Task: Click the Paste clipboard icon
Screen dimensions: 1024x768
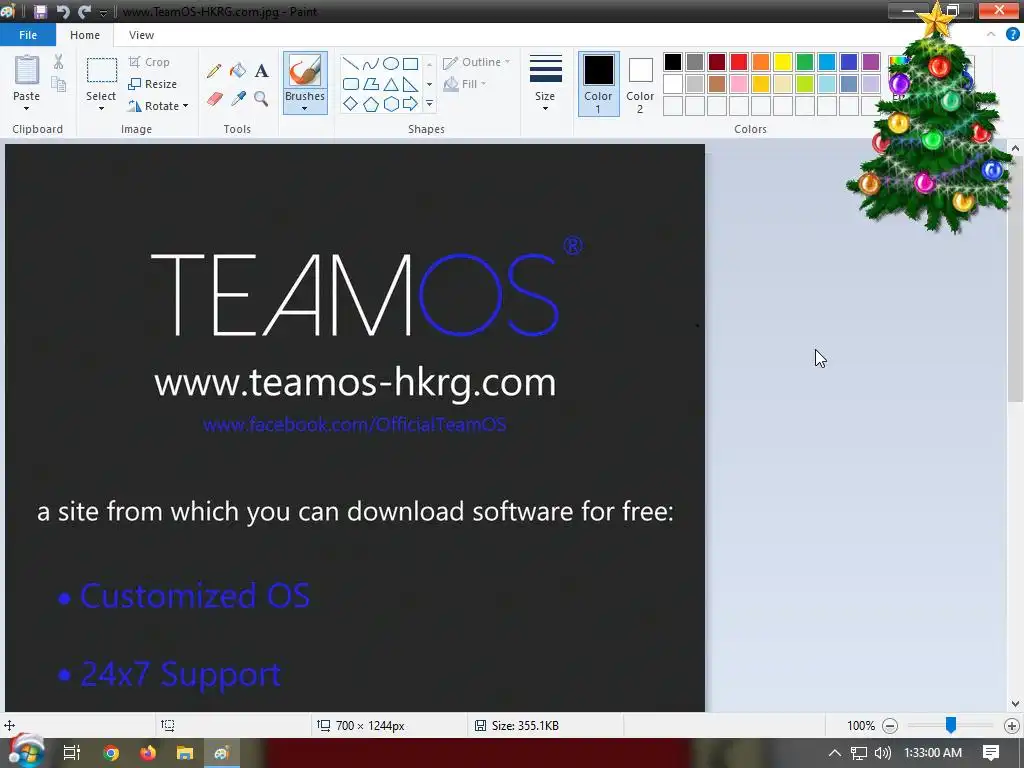Action: click(27, 70)
